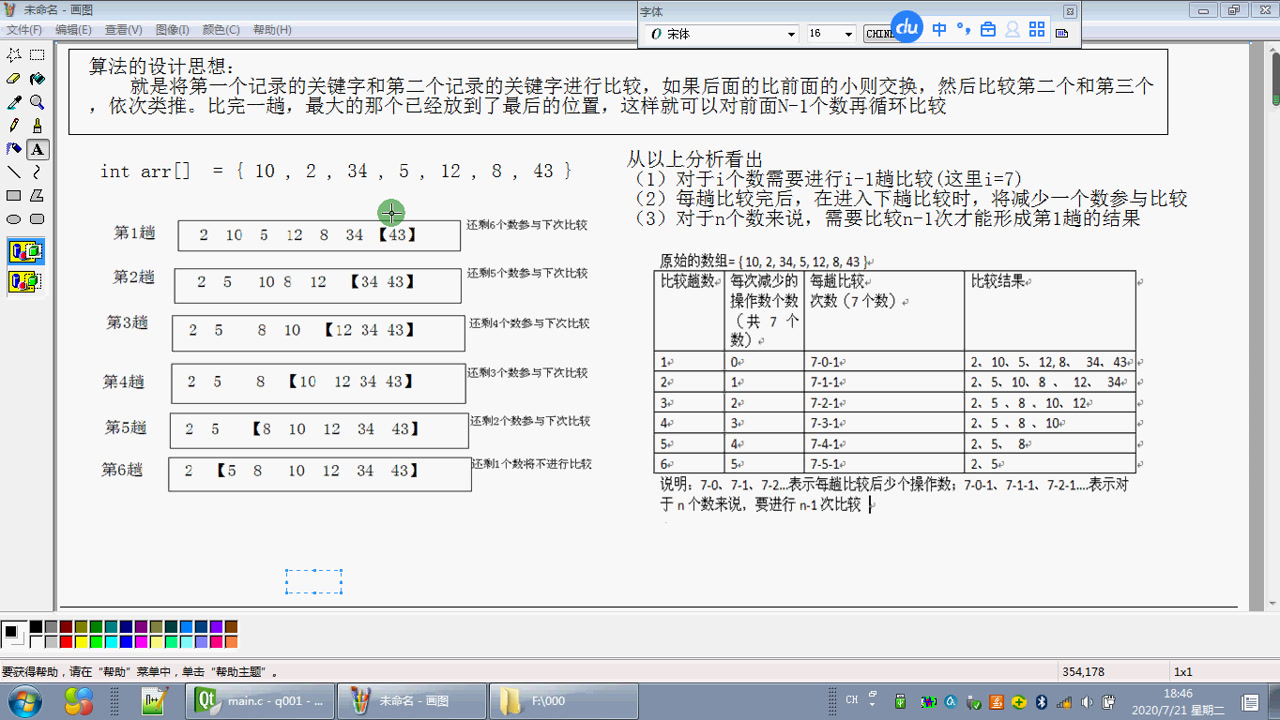Screen dimensions: 1280x720
Task: Open the 编辑(E) menu
Action: (x=73, y=30)
